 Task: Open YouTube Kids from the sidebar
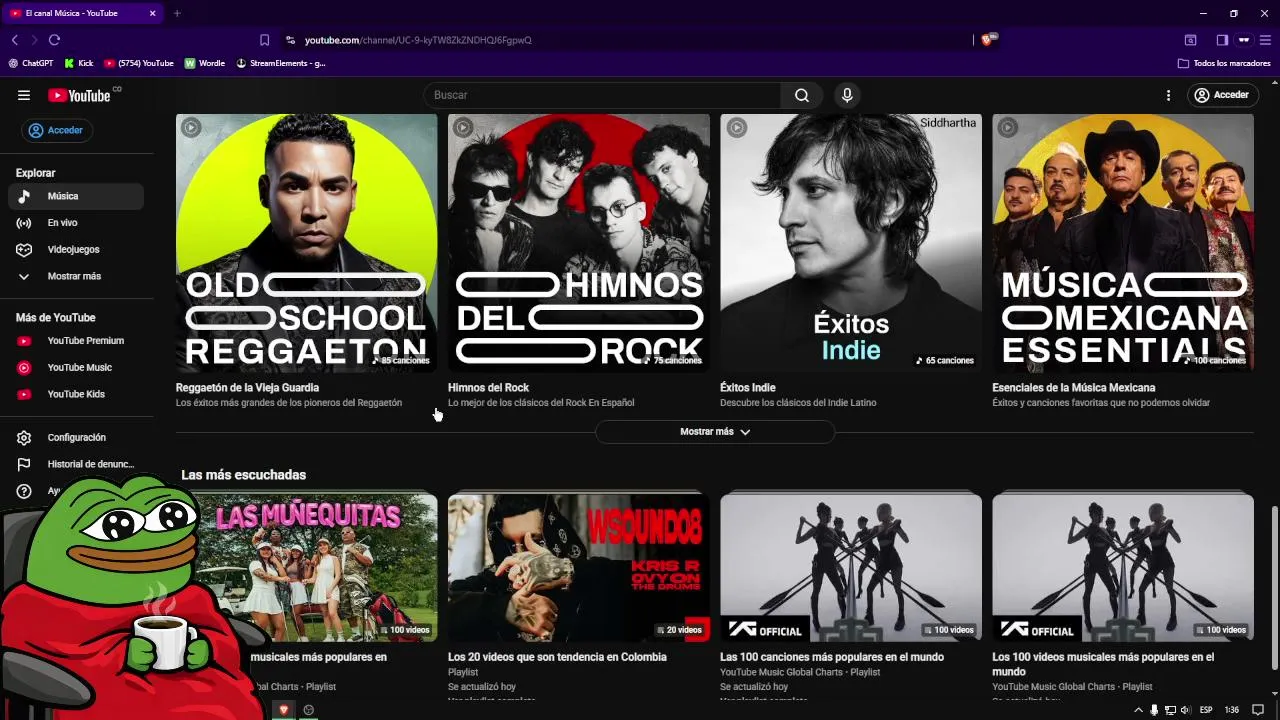[75, 394]
